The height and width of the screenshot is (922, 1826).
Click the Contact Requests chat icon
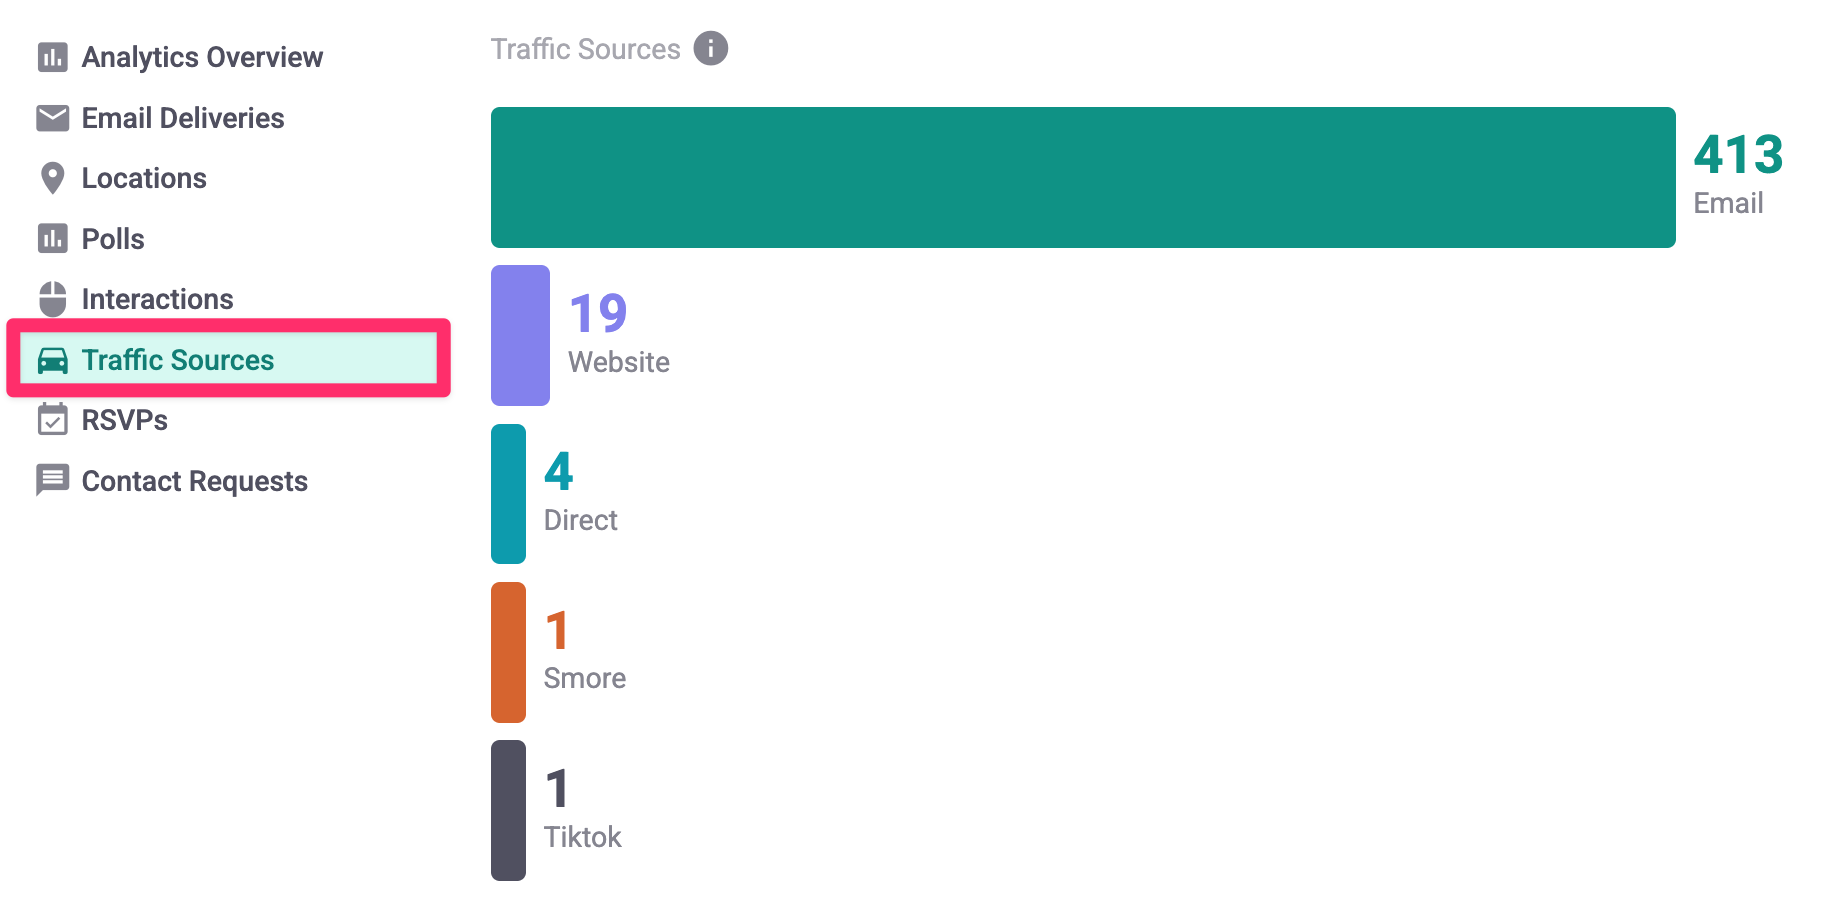coord(53,480)
